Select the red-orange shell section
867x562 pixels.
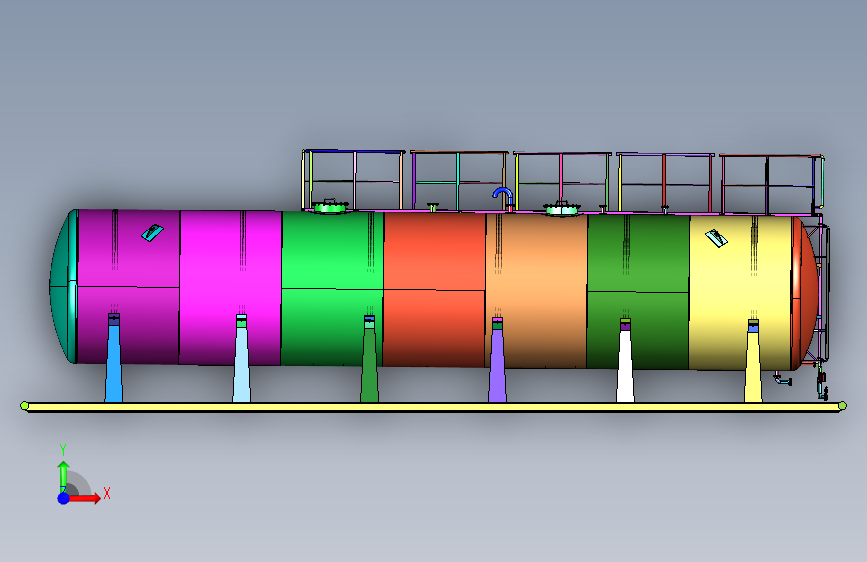coord(434,290)
